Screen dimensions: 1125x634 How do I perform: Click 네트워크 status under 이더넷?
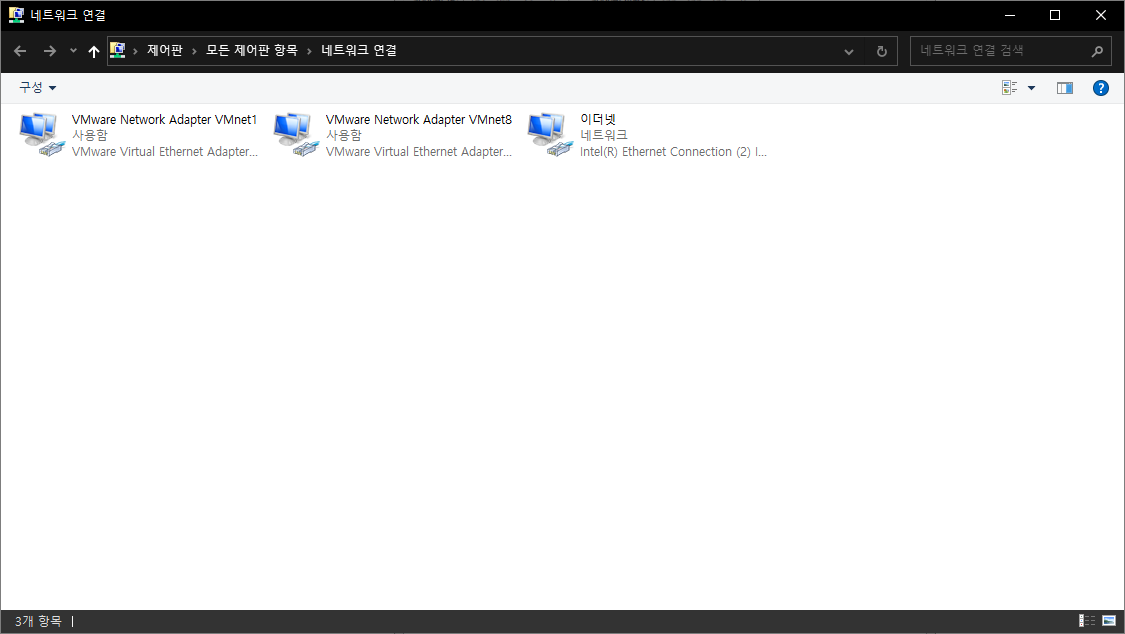point(603,135)
